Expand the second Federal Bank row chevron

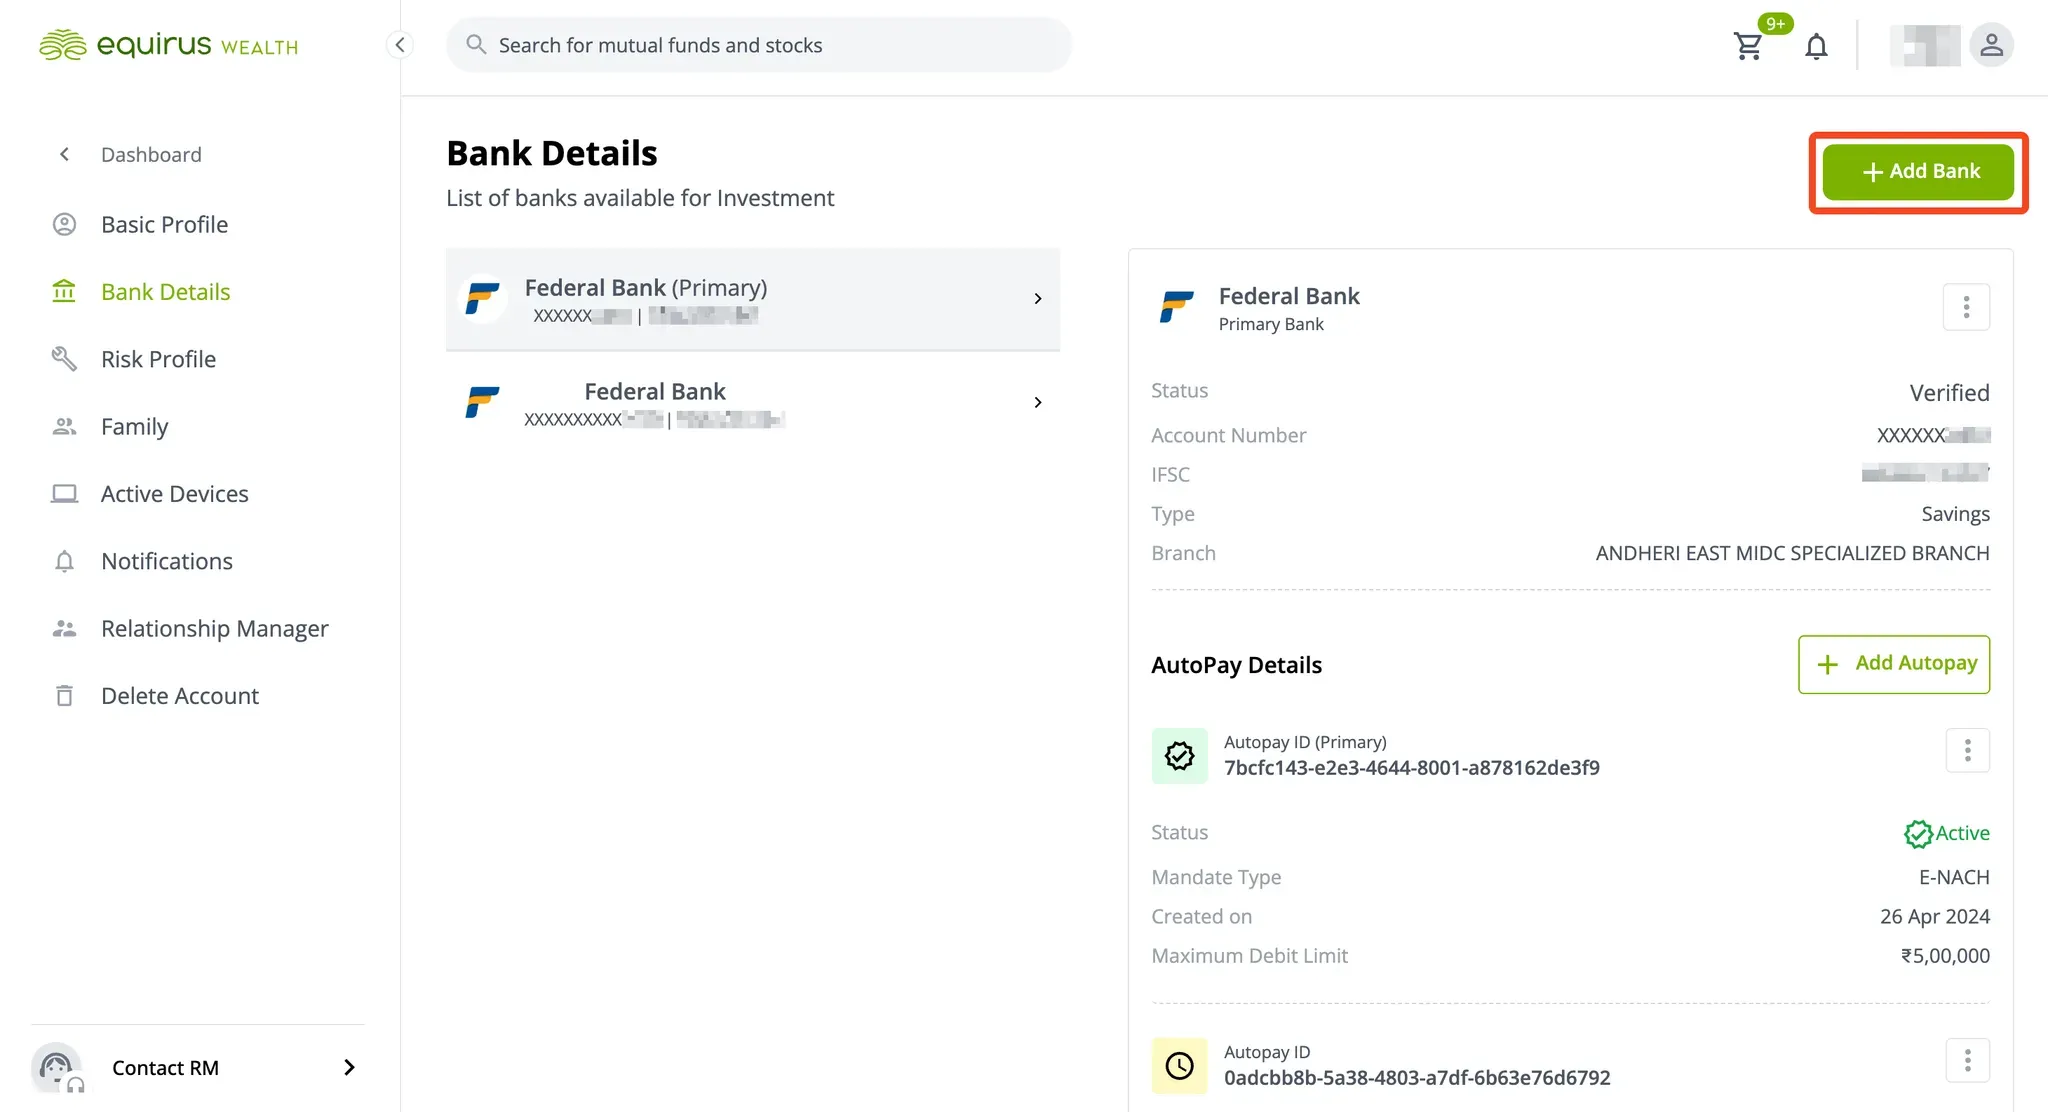point(1038,402)
